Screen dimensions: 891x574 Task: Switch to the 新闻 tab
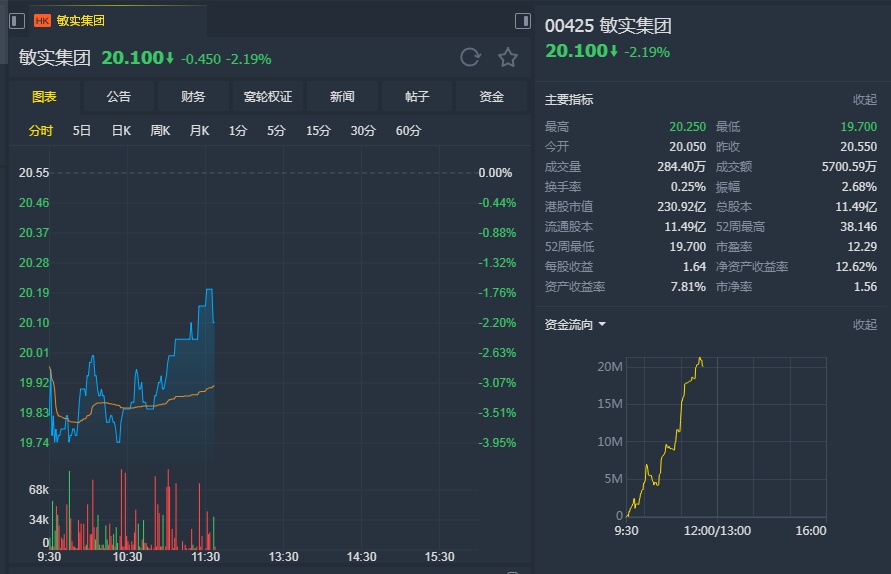pos(342,97)
